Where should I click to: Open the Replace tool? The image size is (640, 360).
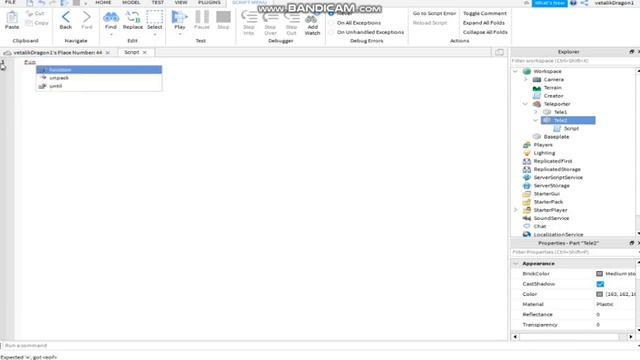tap(133, 20)
